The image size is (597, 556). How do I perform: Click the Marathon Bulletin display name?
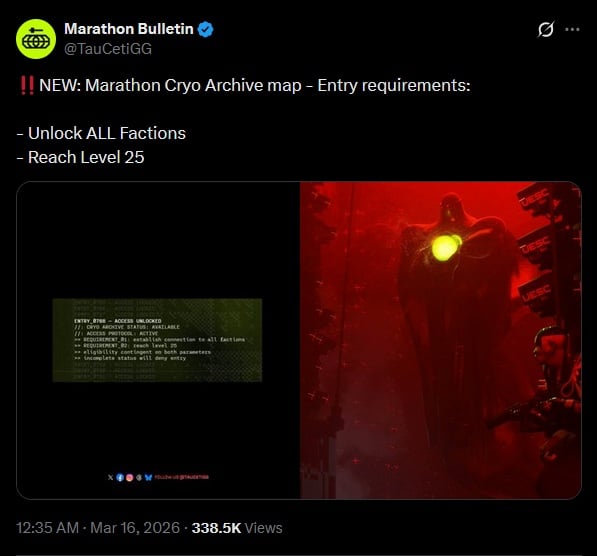[129, 29]
